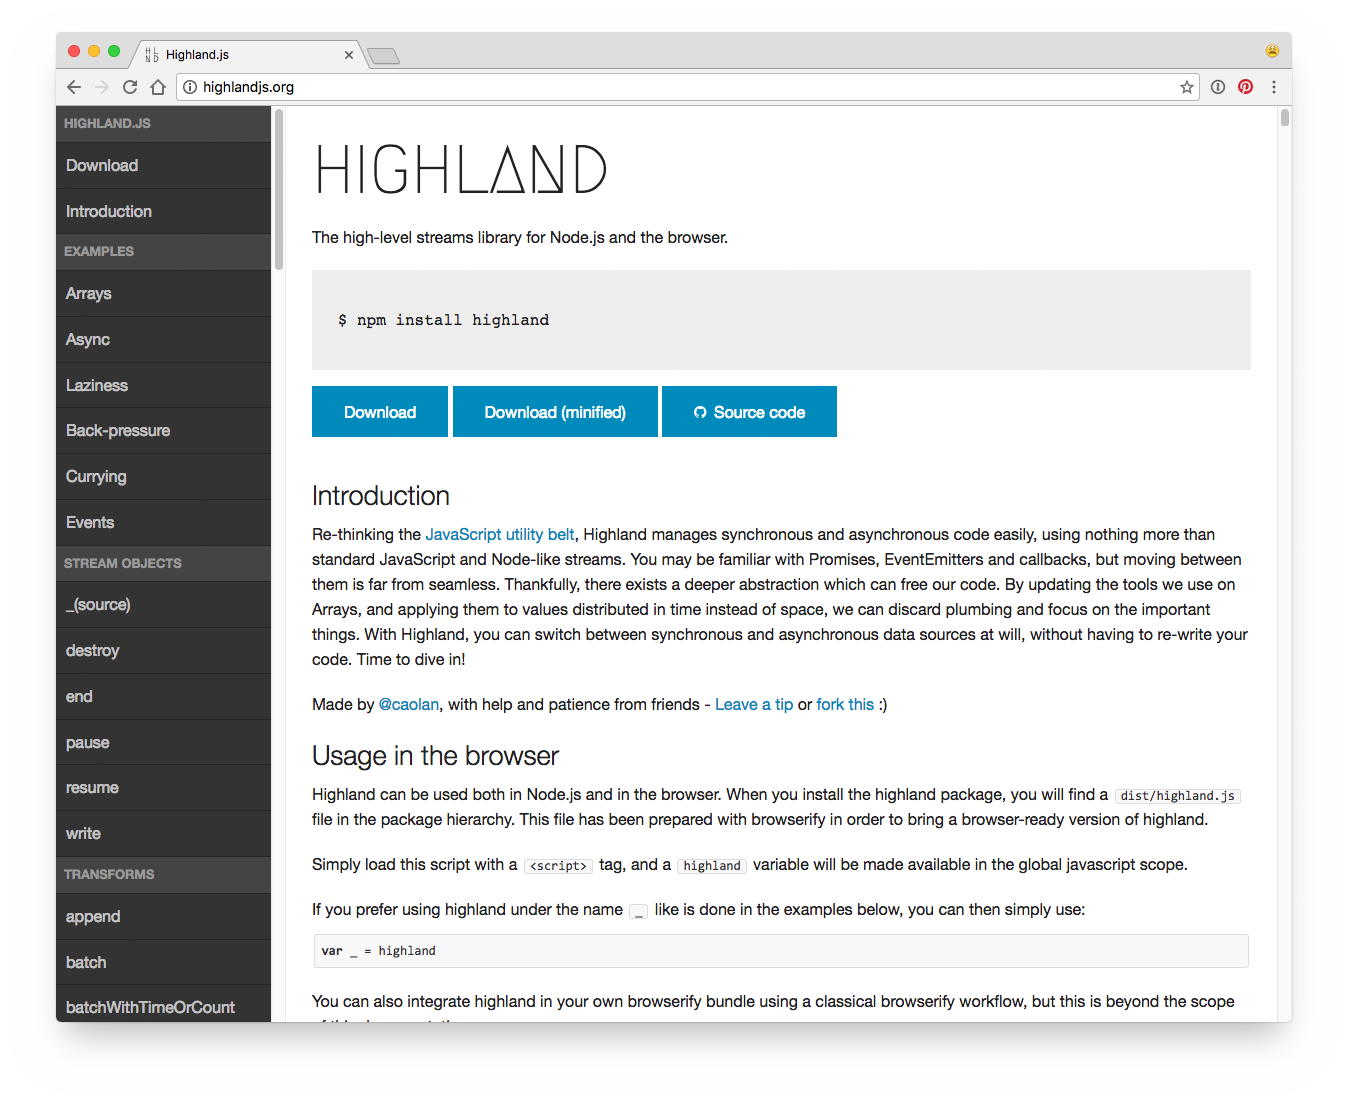Click the TRANSFORMS section heading
This screenshot has height=1102, width=1348.
pyautogui.click(x=163, y=875)
